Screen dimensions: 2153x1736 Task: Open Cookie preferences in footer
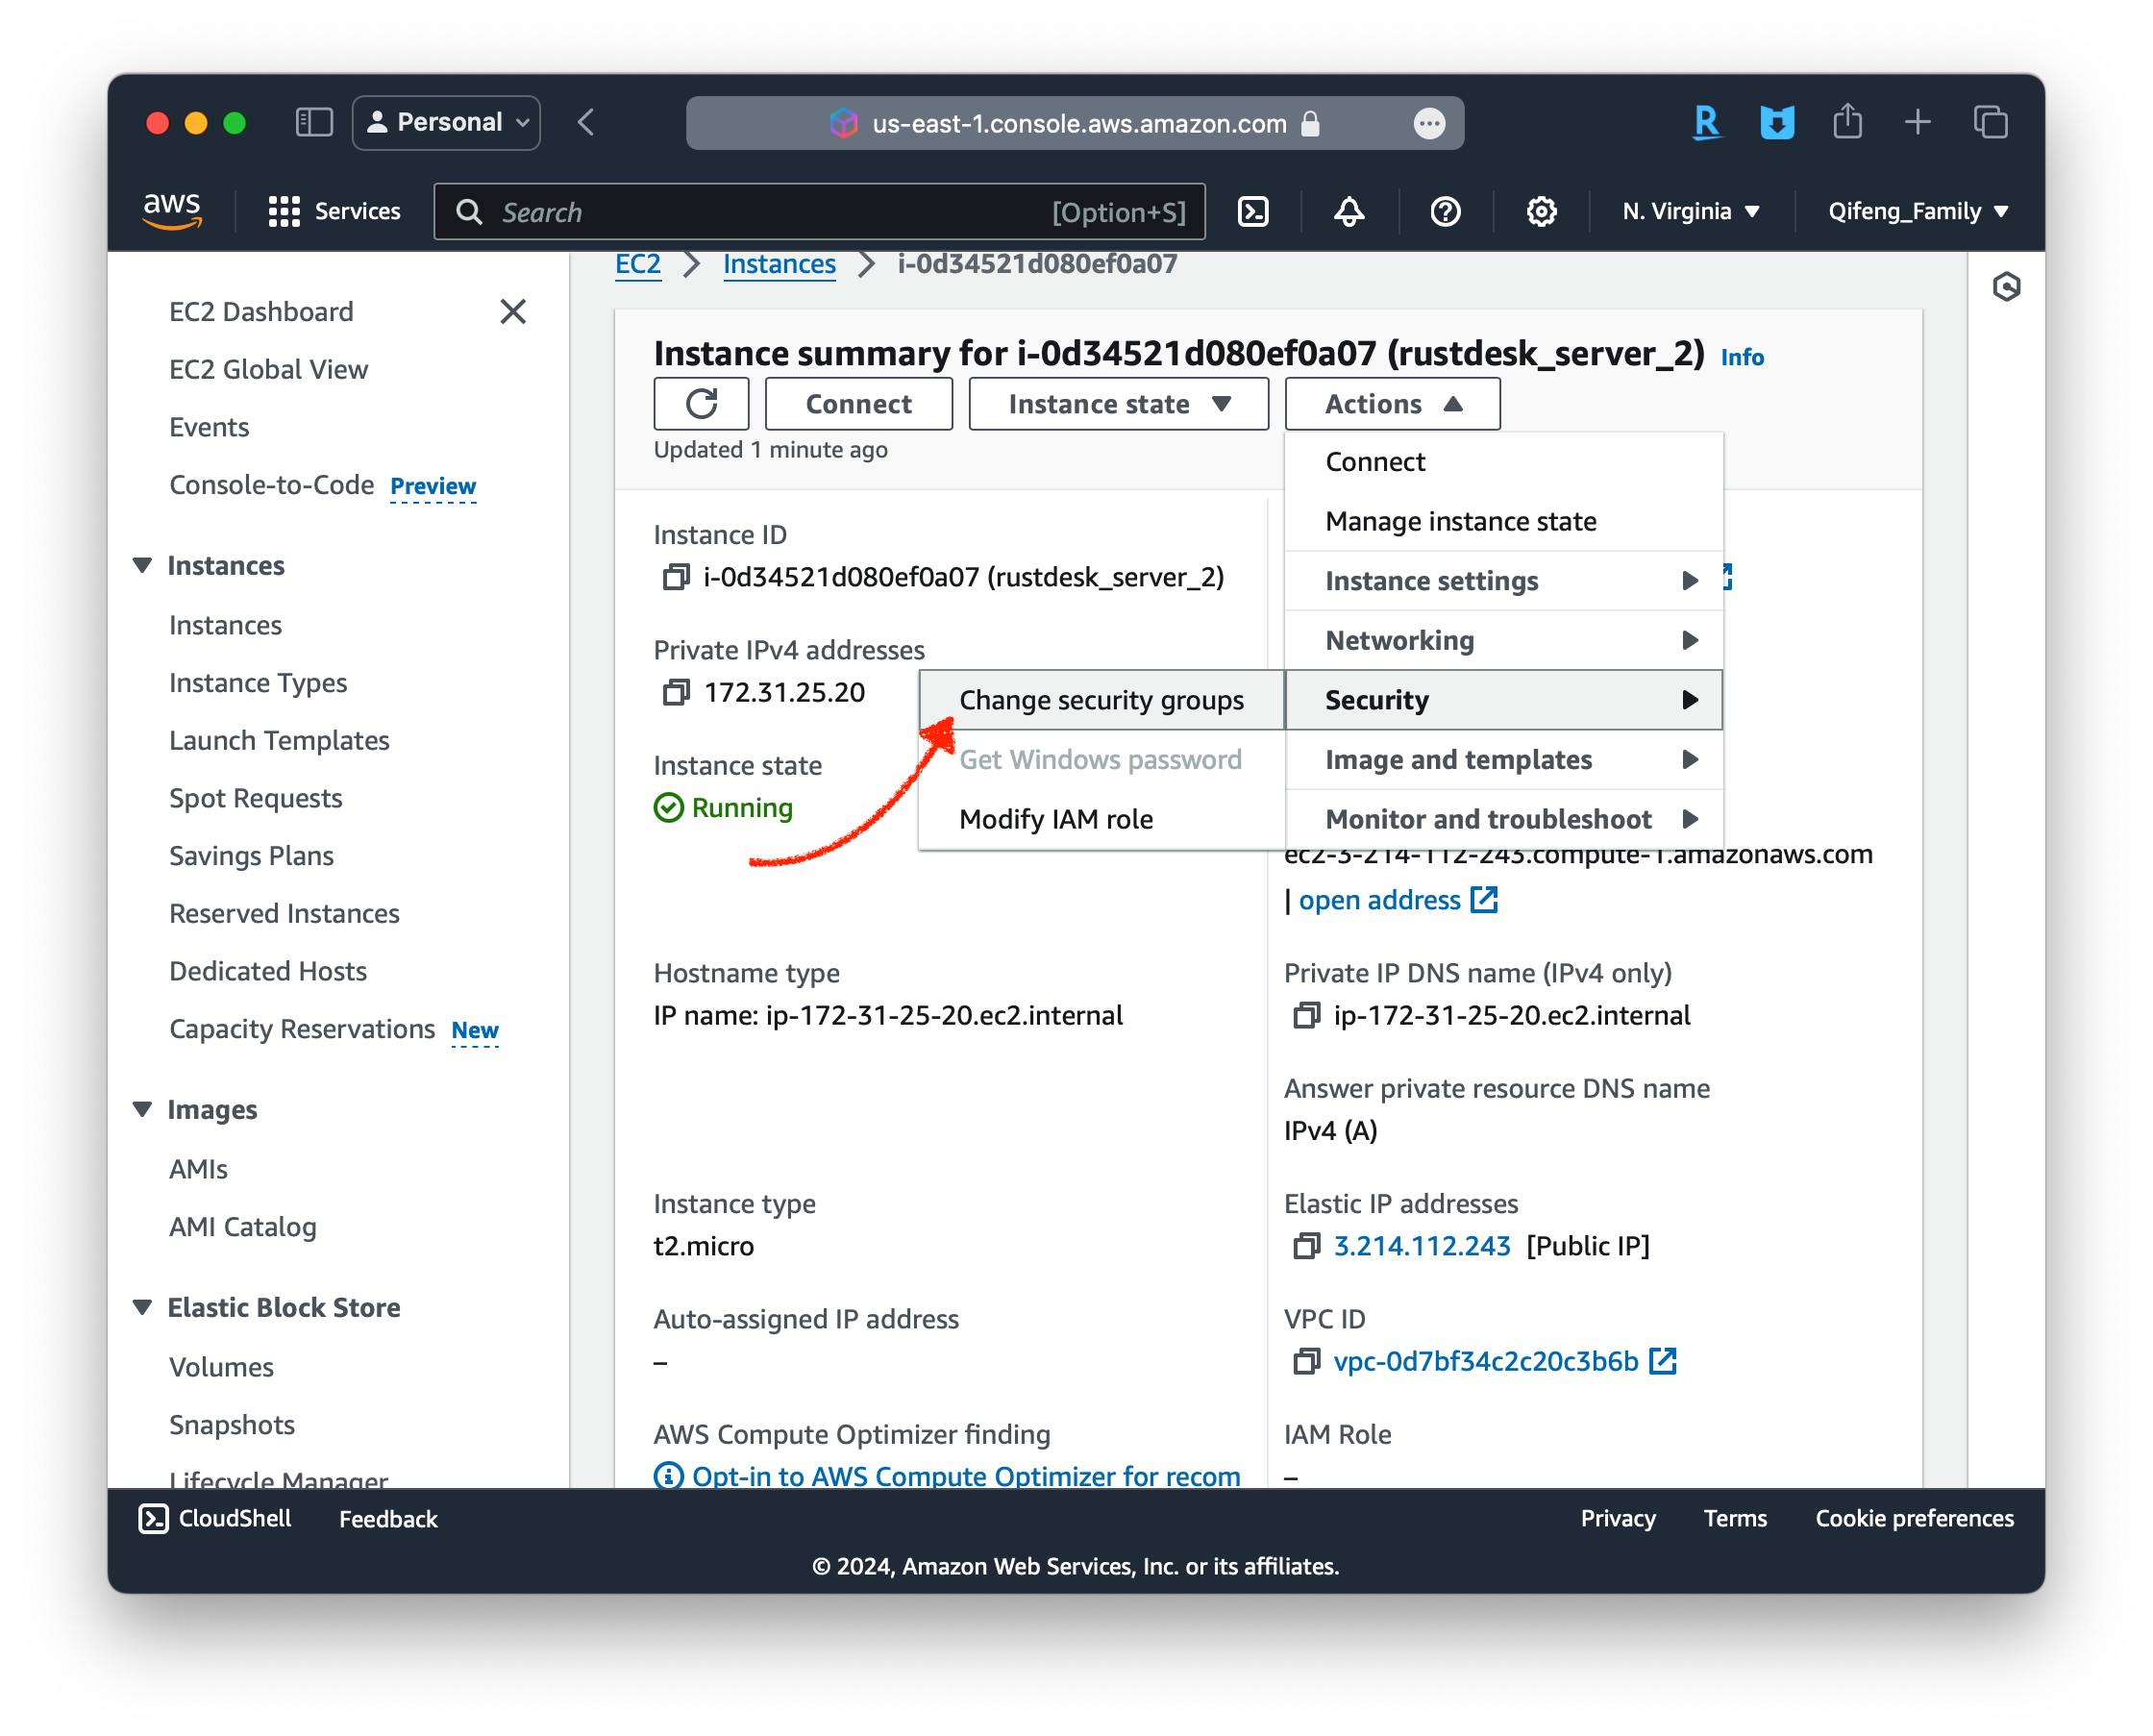click(x=1913, y=1518)
